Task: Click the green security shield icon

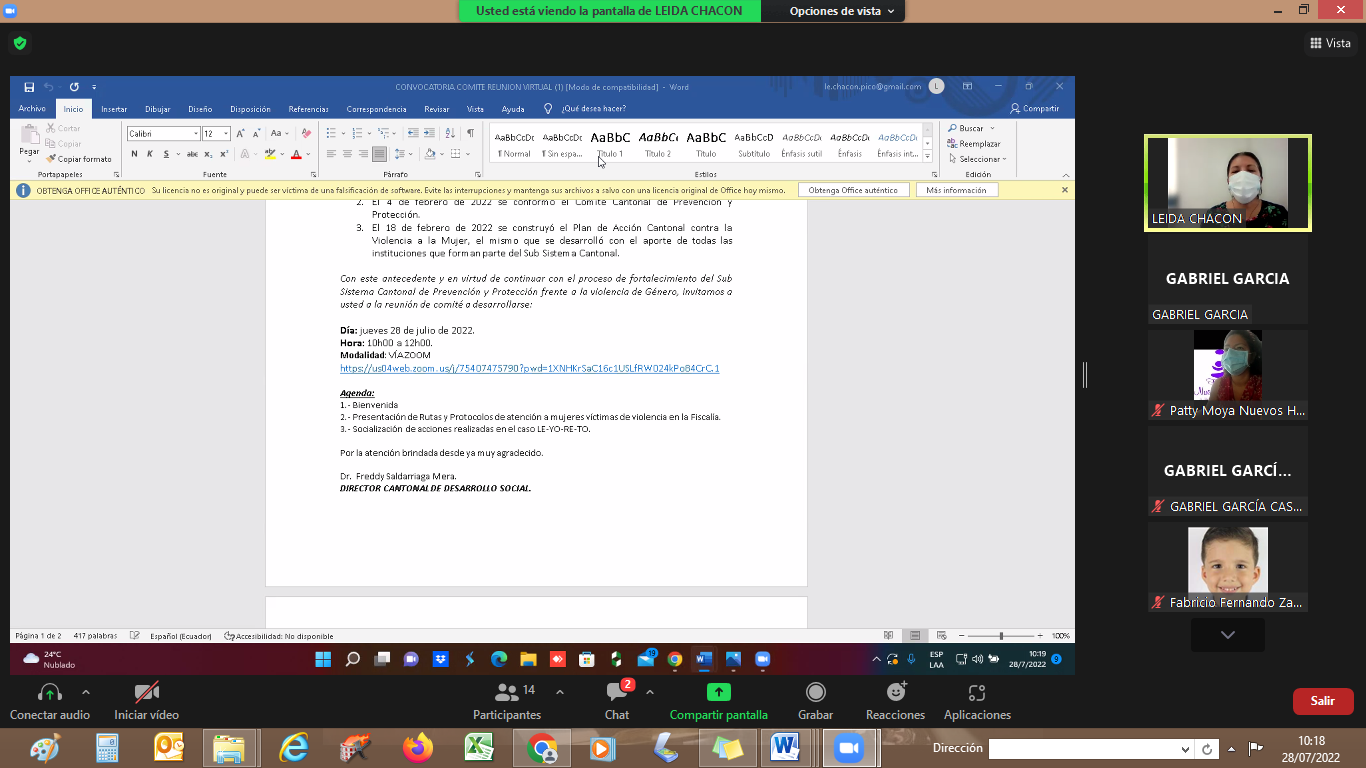Action: coord(19,43)
